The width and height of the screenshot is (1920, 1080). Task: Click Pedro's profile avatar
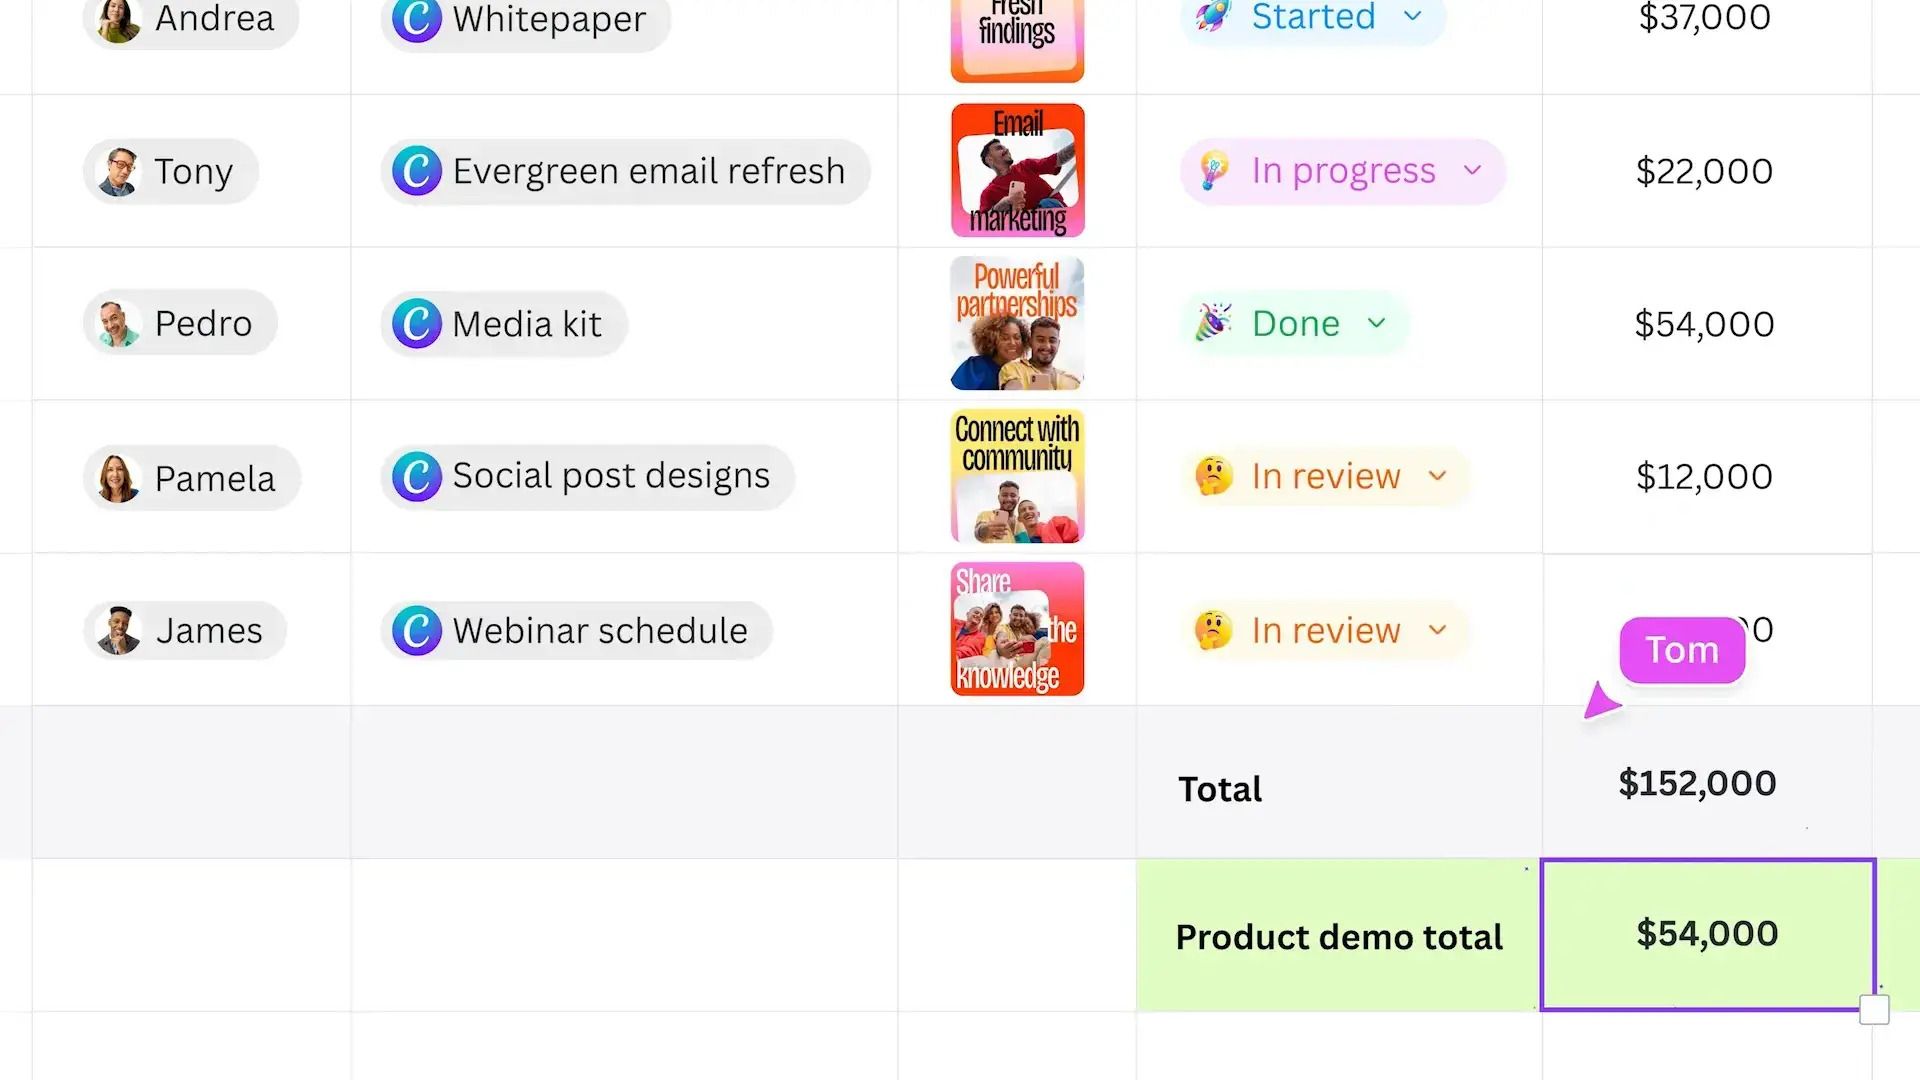click(x=119, y=324)
